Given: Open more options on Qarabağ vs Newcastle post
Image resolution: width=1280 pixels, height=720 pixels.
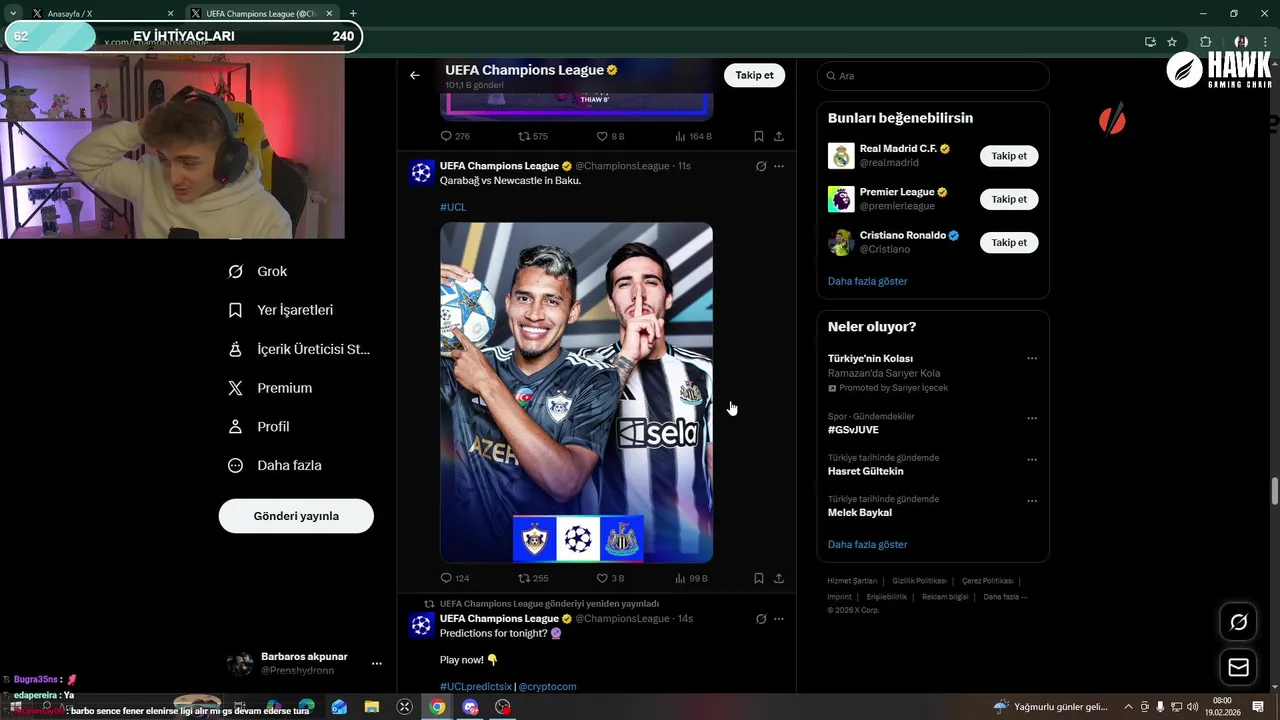Looking at the screenshot, I should pos(779,166).
